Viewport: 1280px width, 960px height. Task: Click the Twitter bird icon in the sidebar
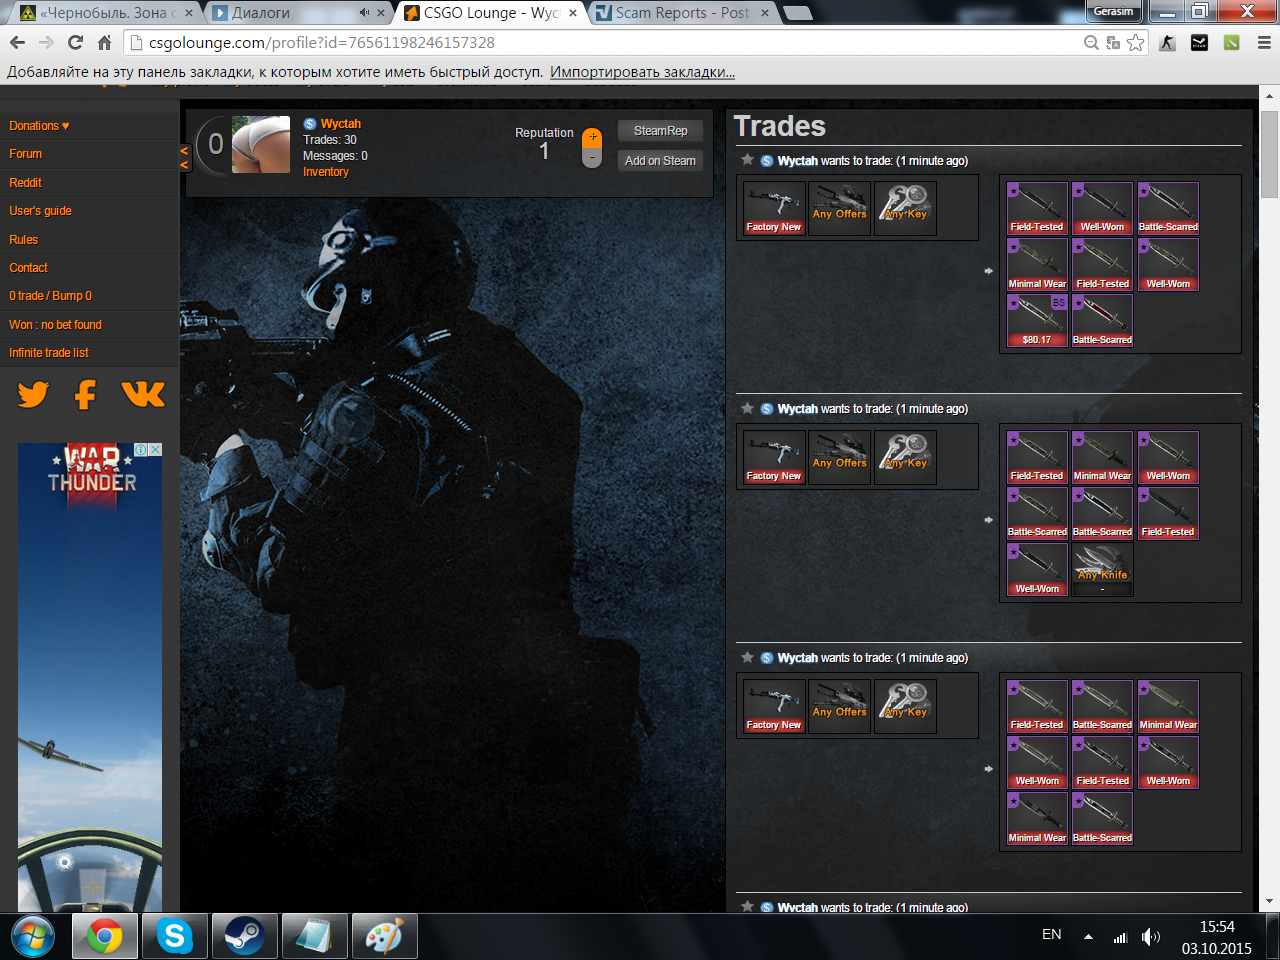(33, 394)
